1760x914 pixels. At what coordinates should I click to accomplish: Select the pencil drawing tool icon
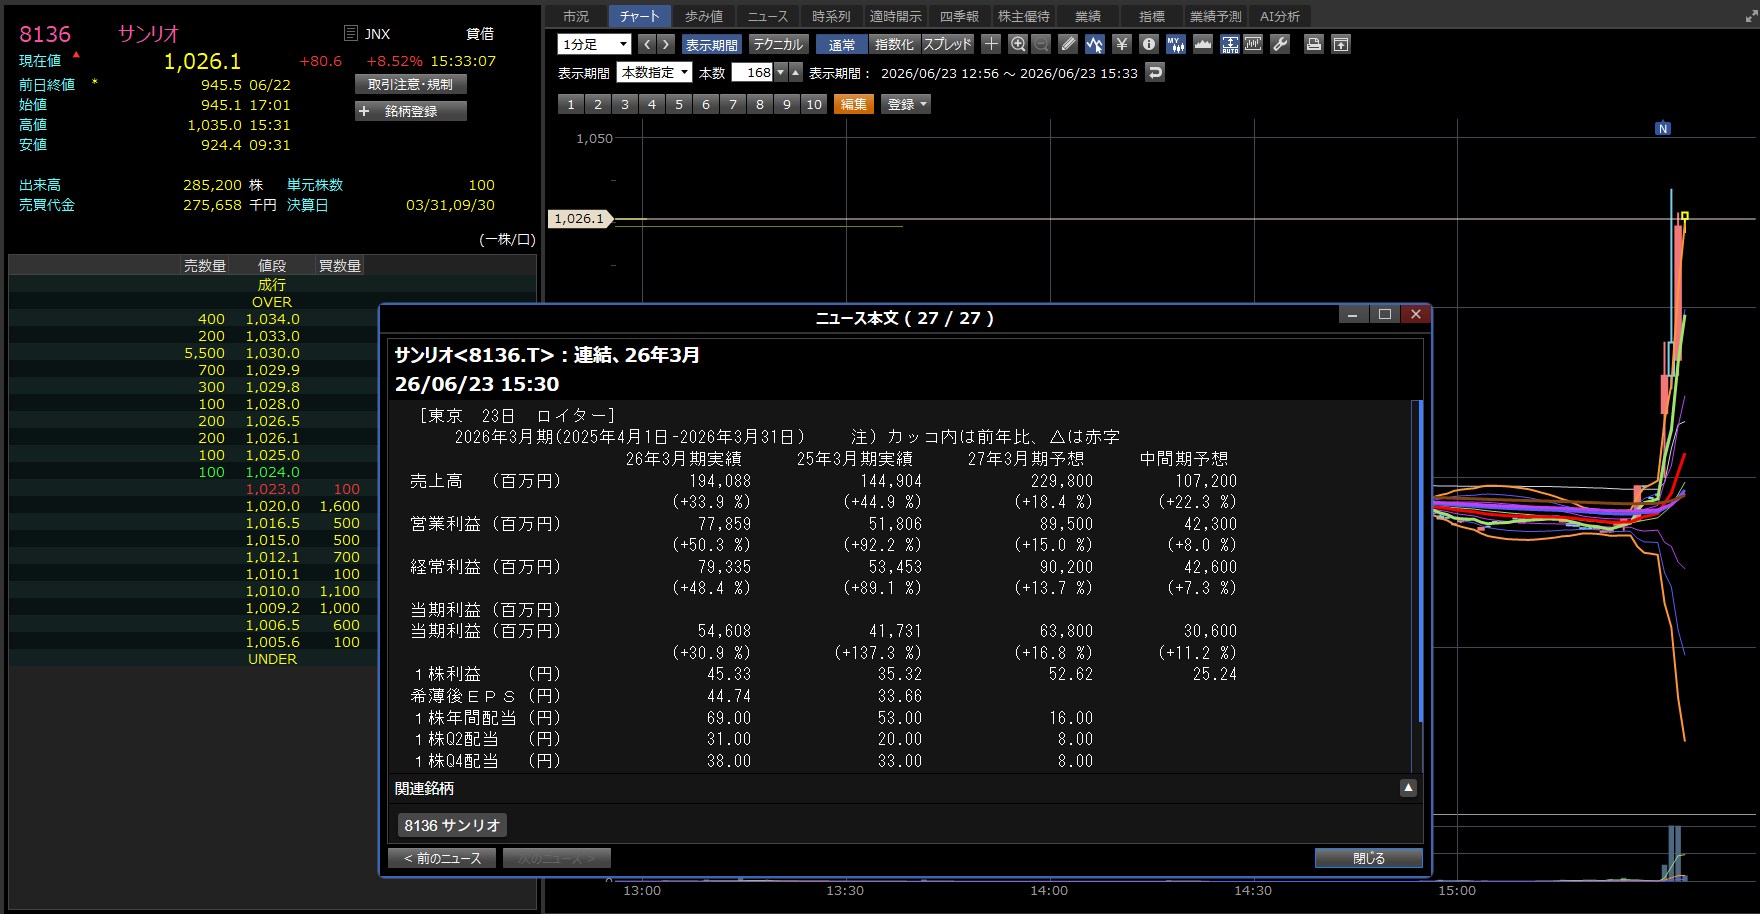tap(1068, 44)
